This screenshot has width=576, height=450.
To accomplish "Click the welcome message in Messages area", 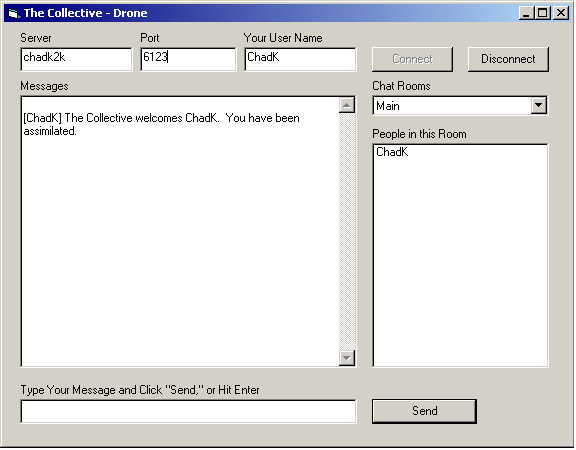I will (162, 125).
